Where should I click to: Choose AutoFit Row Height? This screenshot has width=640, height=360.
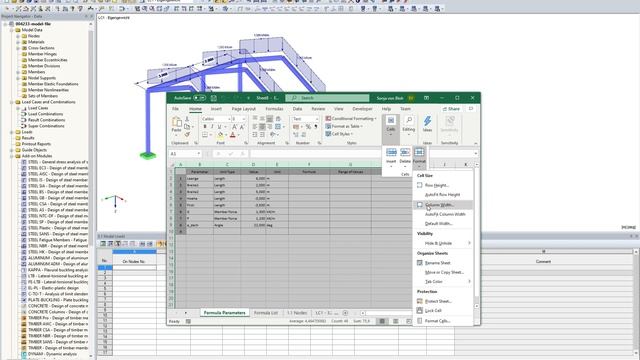point(443,195)
